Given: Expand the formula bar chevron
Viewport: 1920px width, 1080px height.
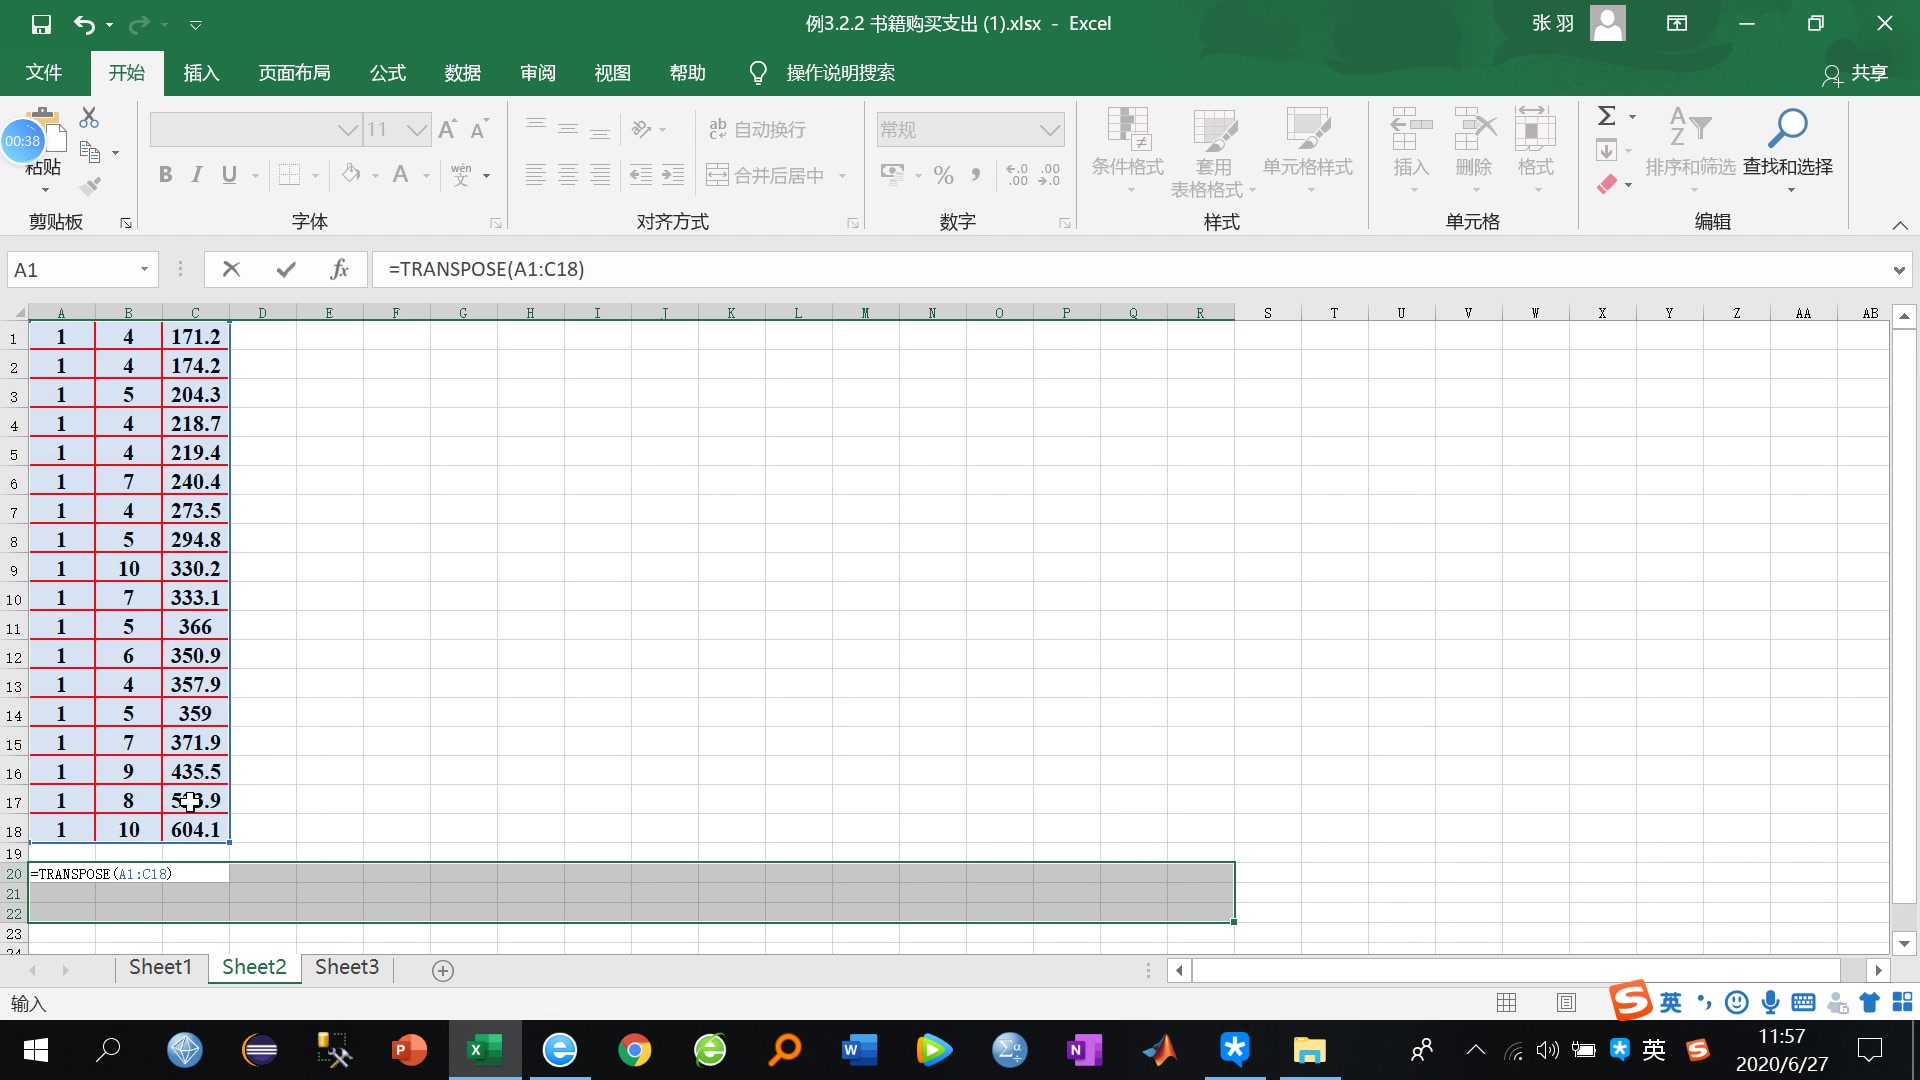Looking at the screenshot, I should point(1898,269).
